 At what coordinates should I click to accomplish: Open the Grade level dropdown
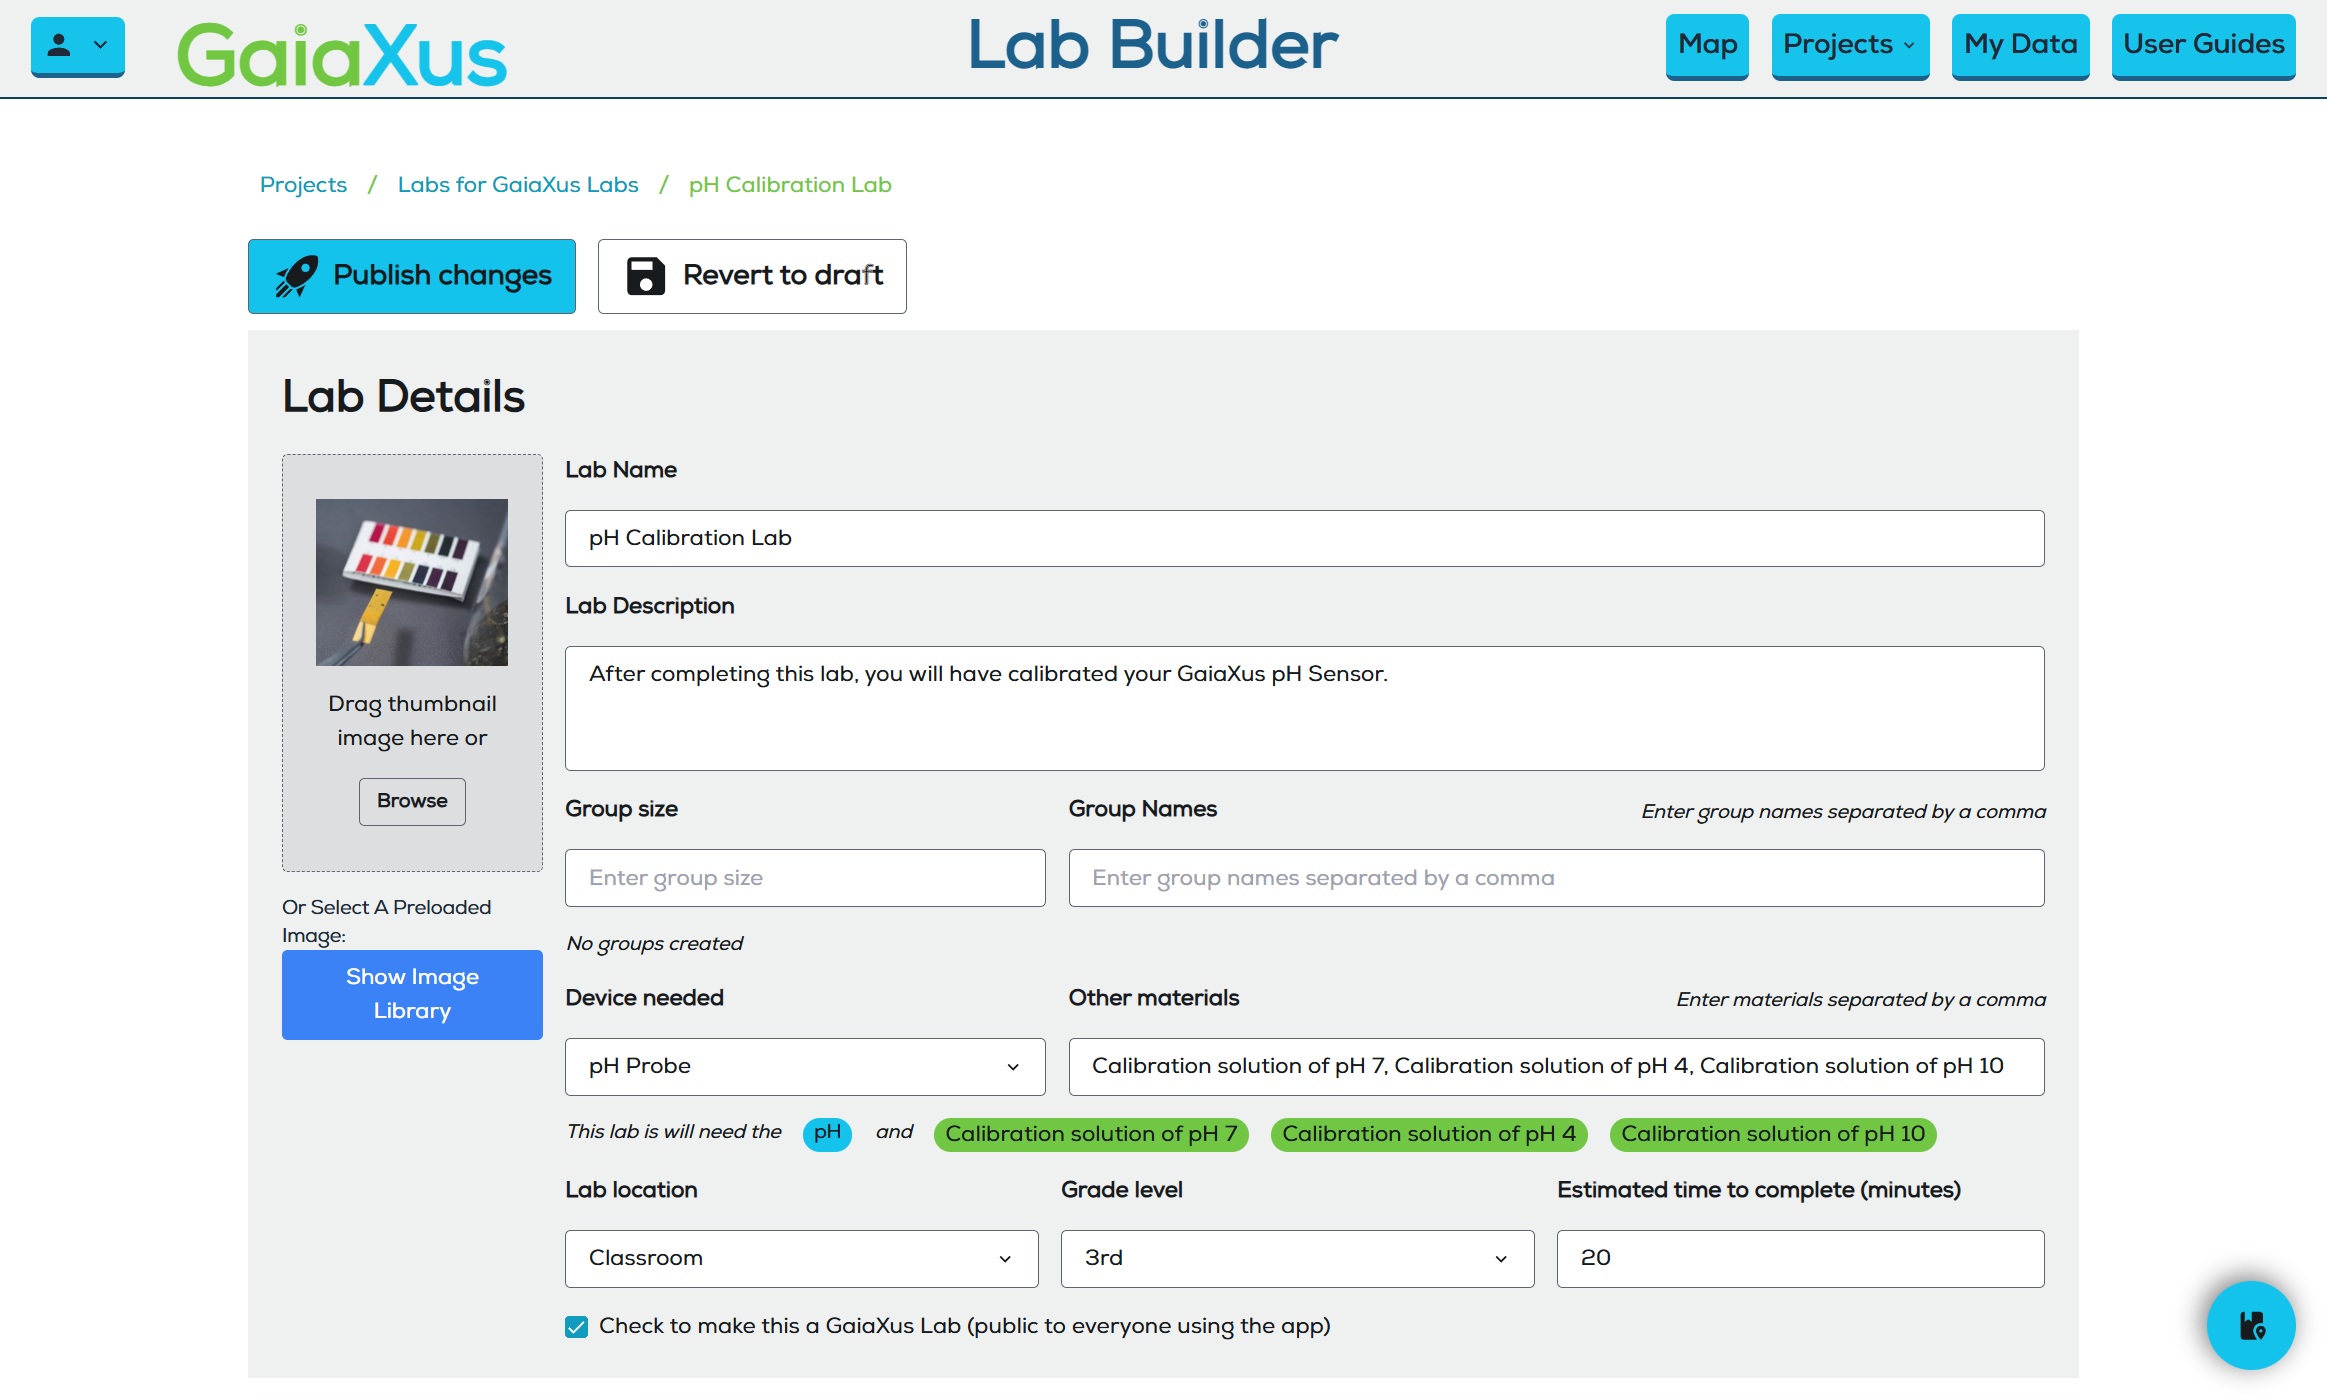(x=1297, y=1259)
